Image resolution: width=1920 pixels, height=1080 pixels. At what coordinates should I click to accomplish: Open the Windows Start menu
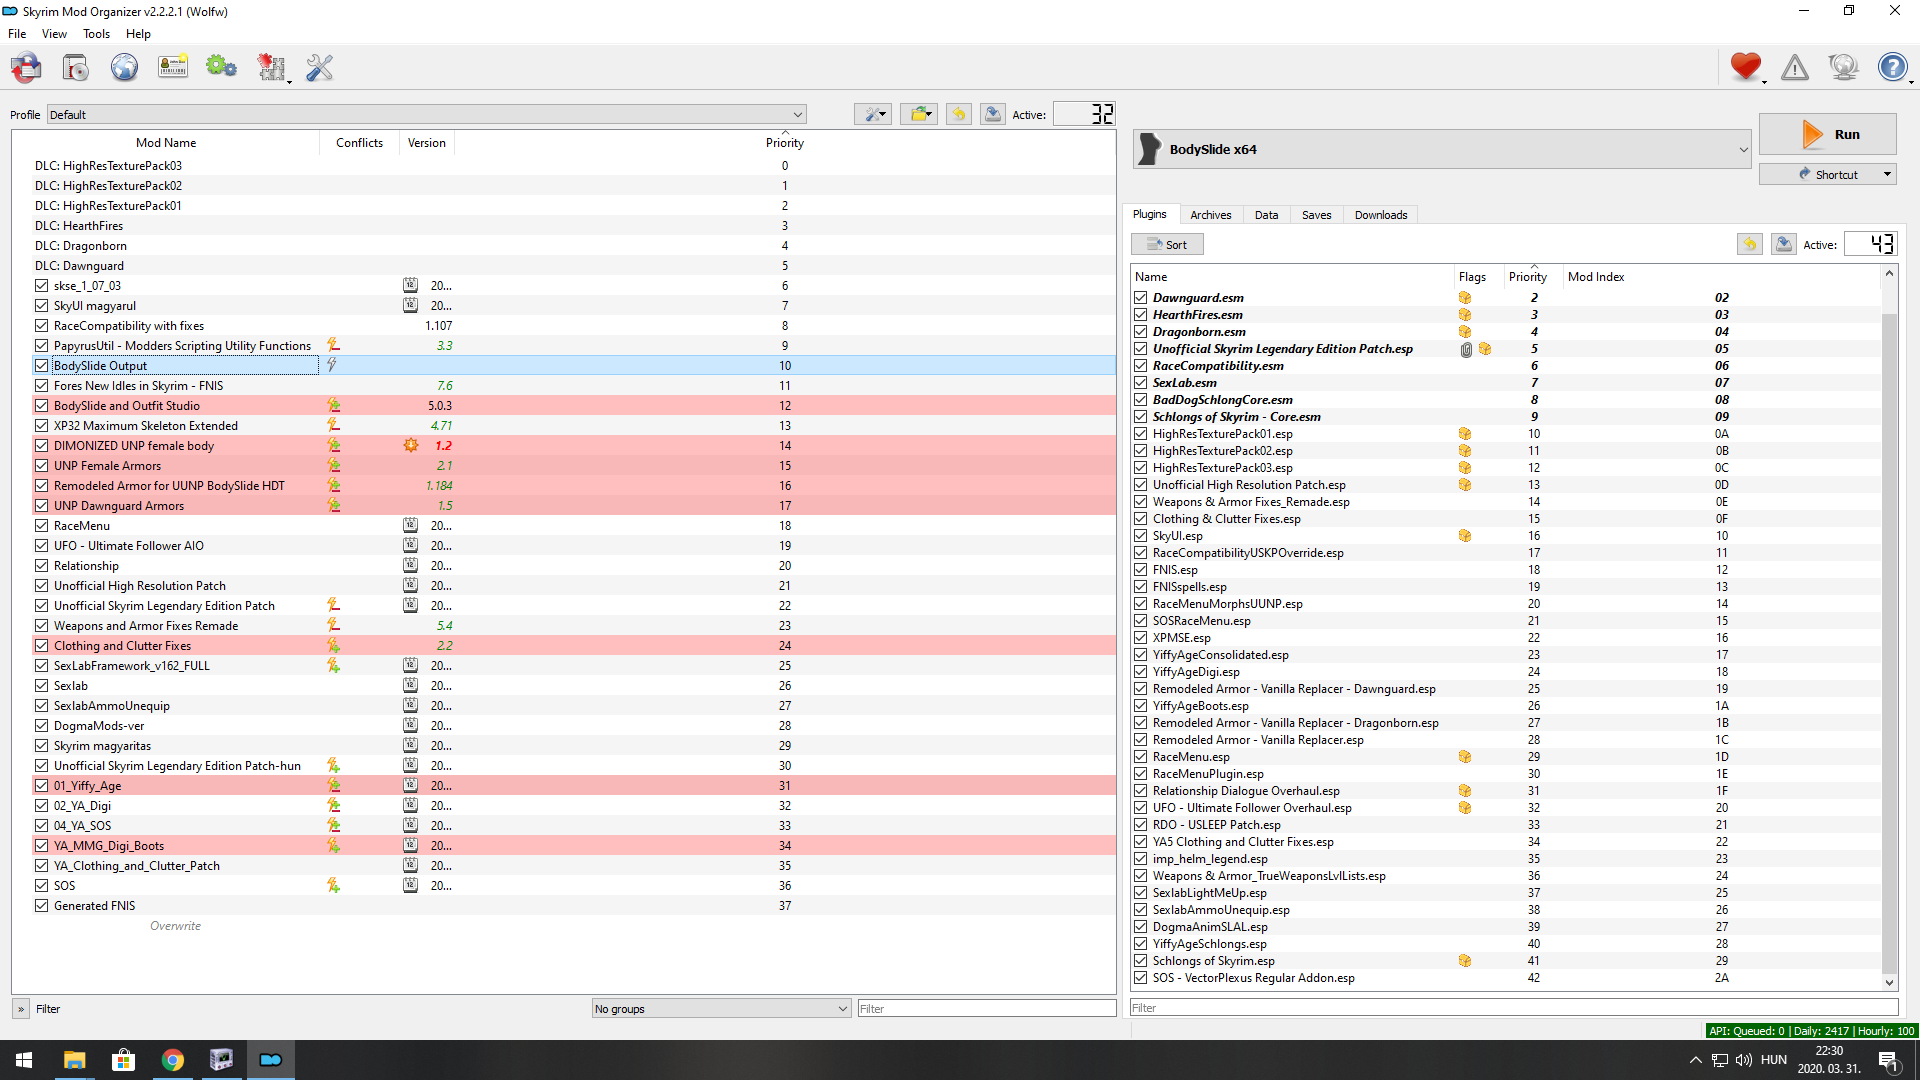click(24, 1060)
